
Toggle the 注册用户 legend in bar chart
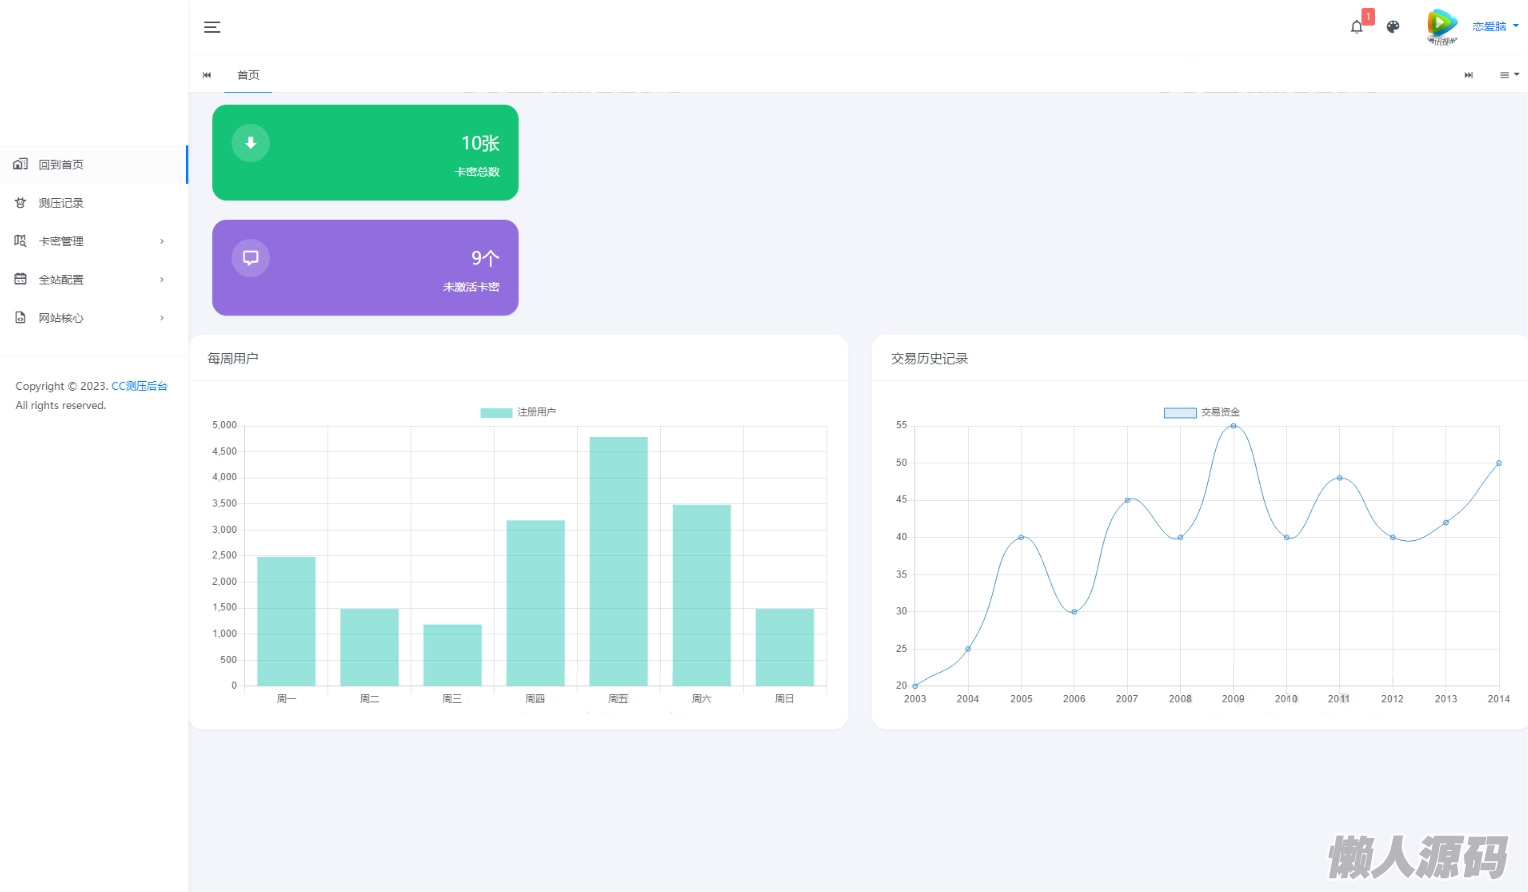pos(518,412)
